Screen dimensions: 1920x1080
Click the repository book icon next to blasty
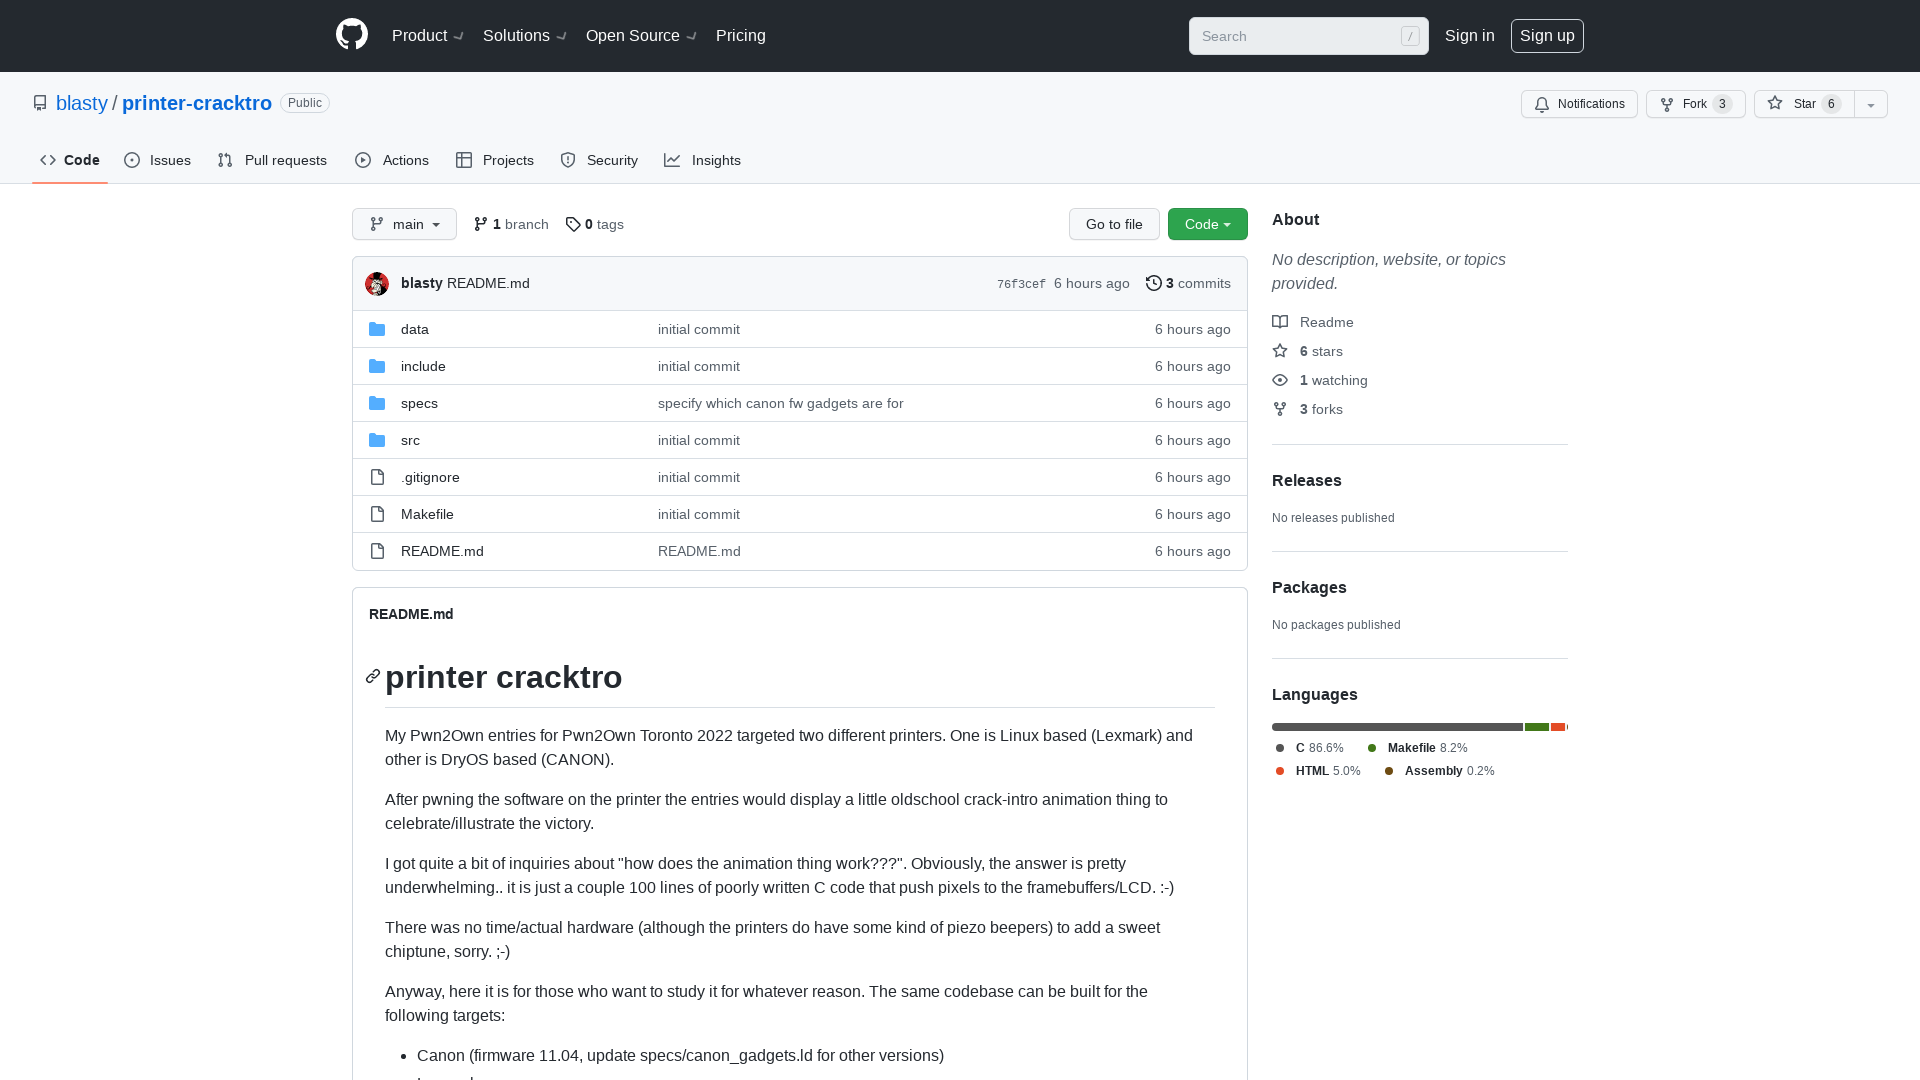tap(40, 103)
